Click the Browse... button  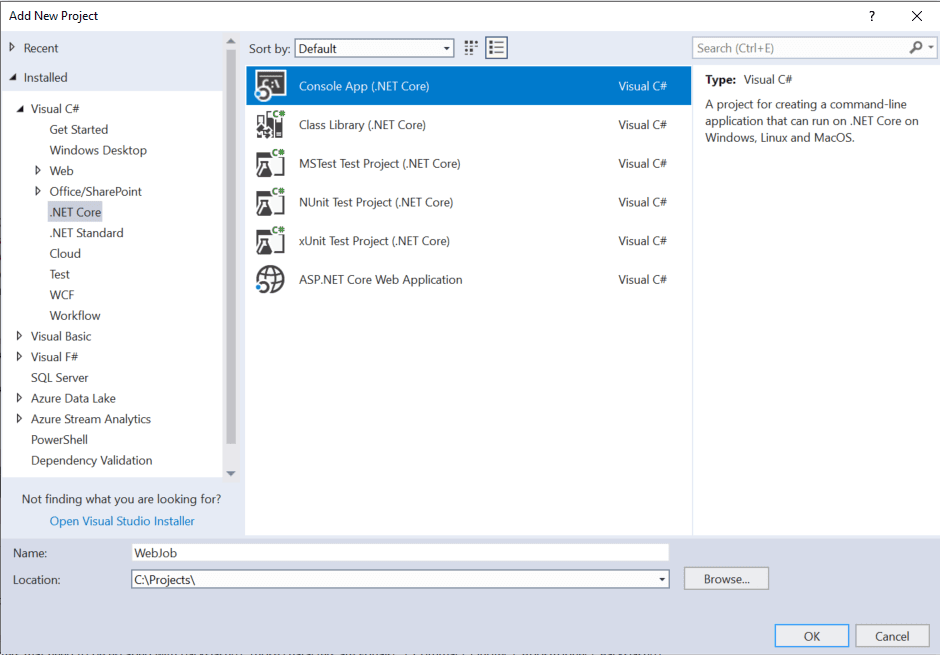pos(726,579)
